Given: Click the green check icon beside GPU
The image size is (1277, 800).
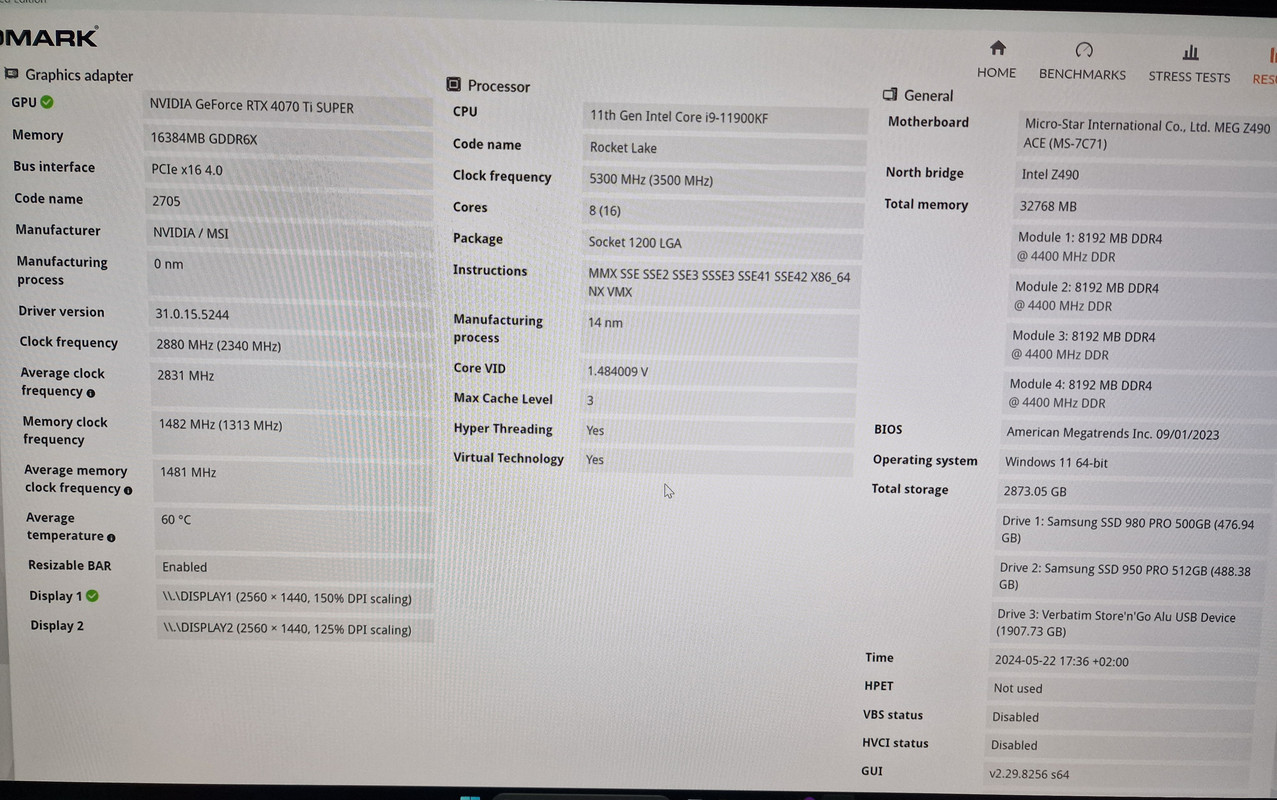Looking at the screenshot, I should pyautogui.click(x=47, y=102).
